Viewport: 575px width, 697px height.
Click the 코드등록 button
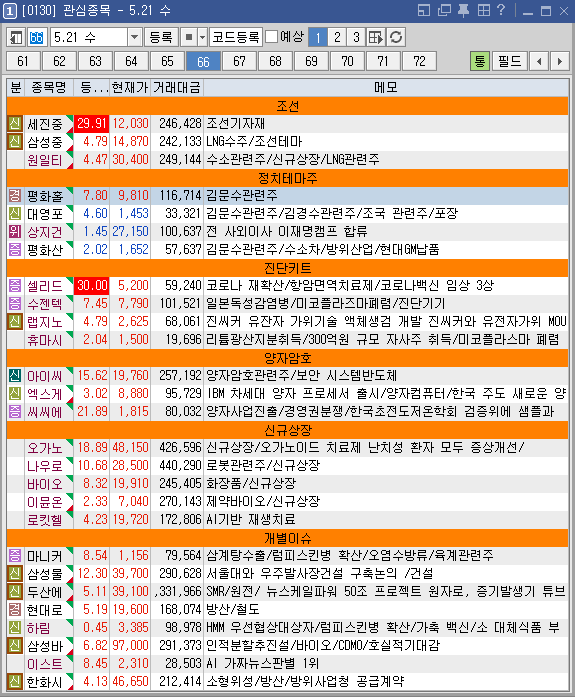236,37
